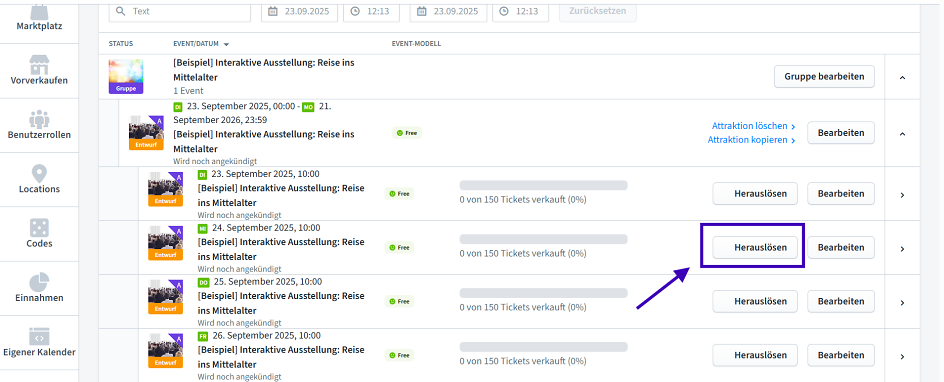Click ticket progress bar of 23. September event

544,185
